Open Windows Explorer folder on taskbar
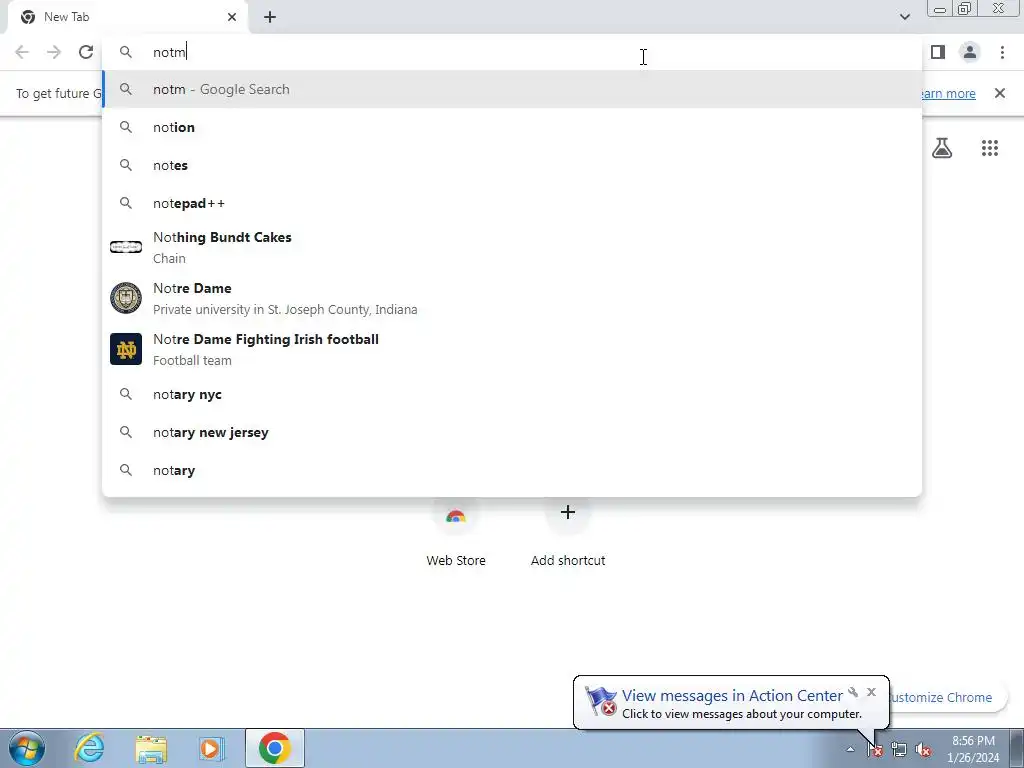This screenshot has height=768, width=1024. (151, 748)
